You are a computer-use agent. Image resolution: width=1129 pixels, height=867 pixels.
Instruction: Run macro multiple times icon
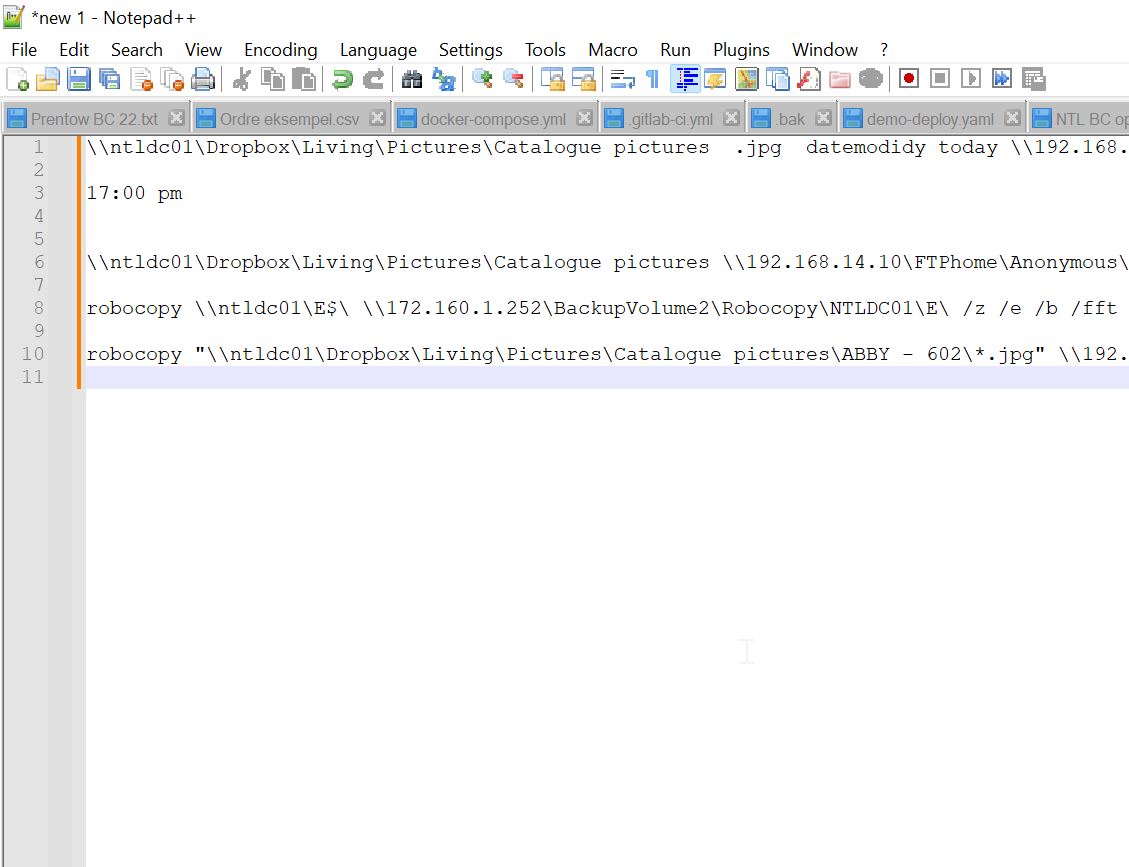point(1002,79)
